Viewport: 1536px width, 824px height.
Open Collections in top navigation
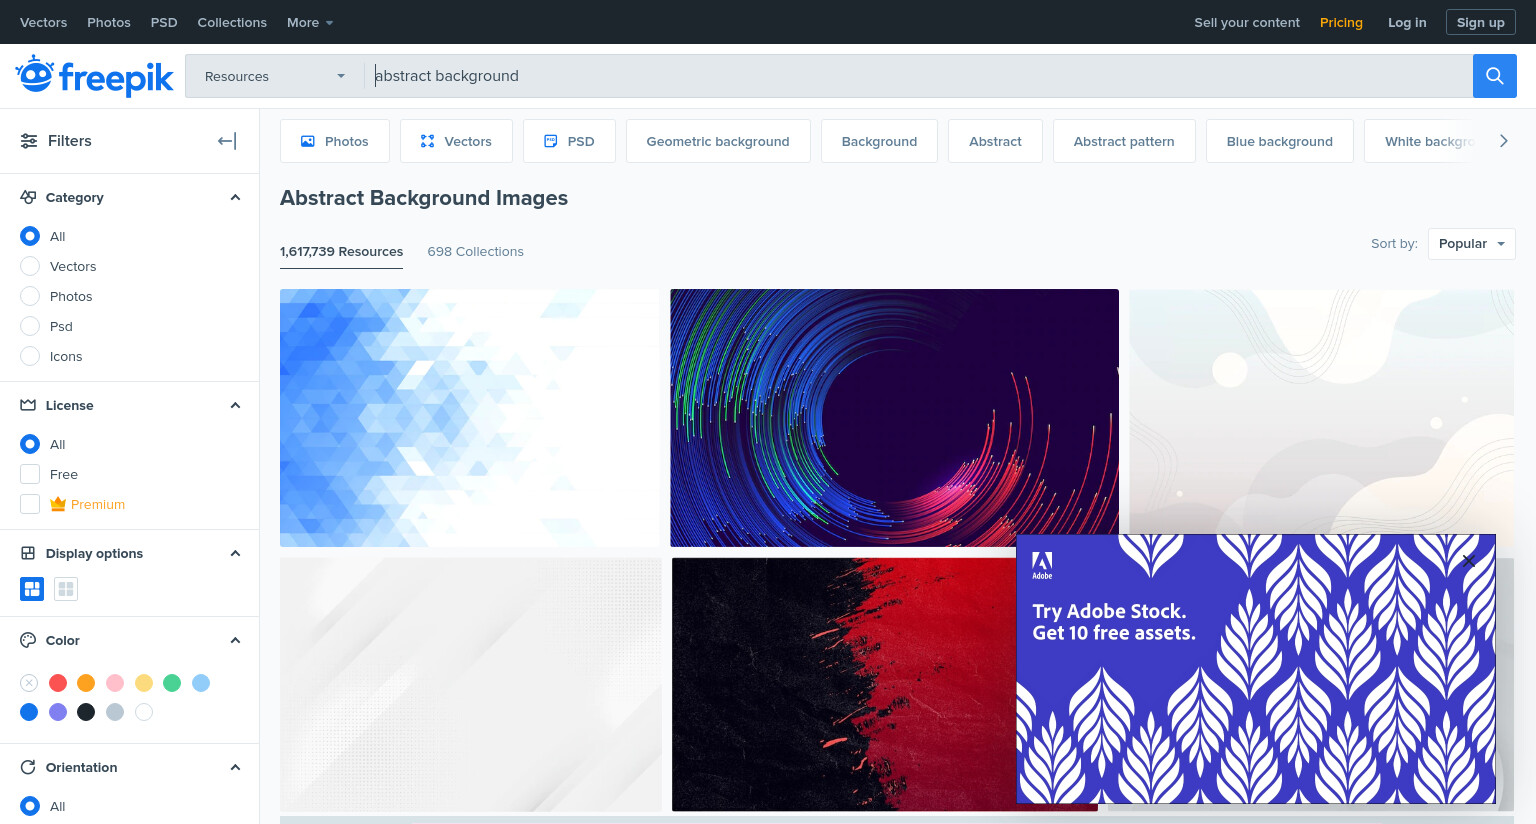tap(232, 22)
